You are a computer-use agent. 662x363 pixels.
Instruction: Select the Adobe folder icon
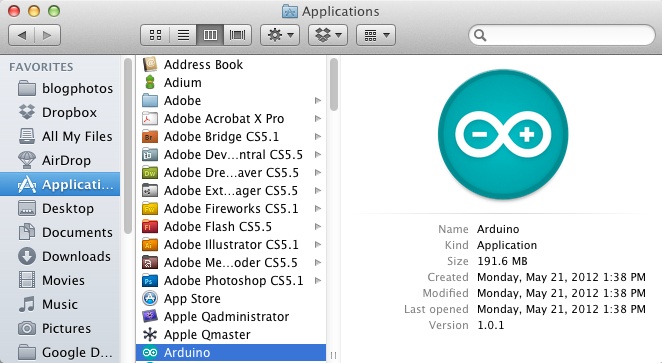[150, 100]
